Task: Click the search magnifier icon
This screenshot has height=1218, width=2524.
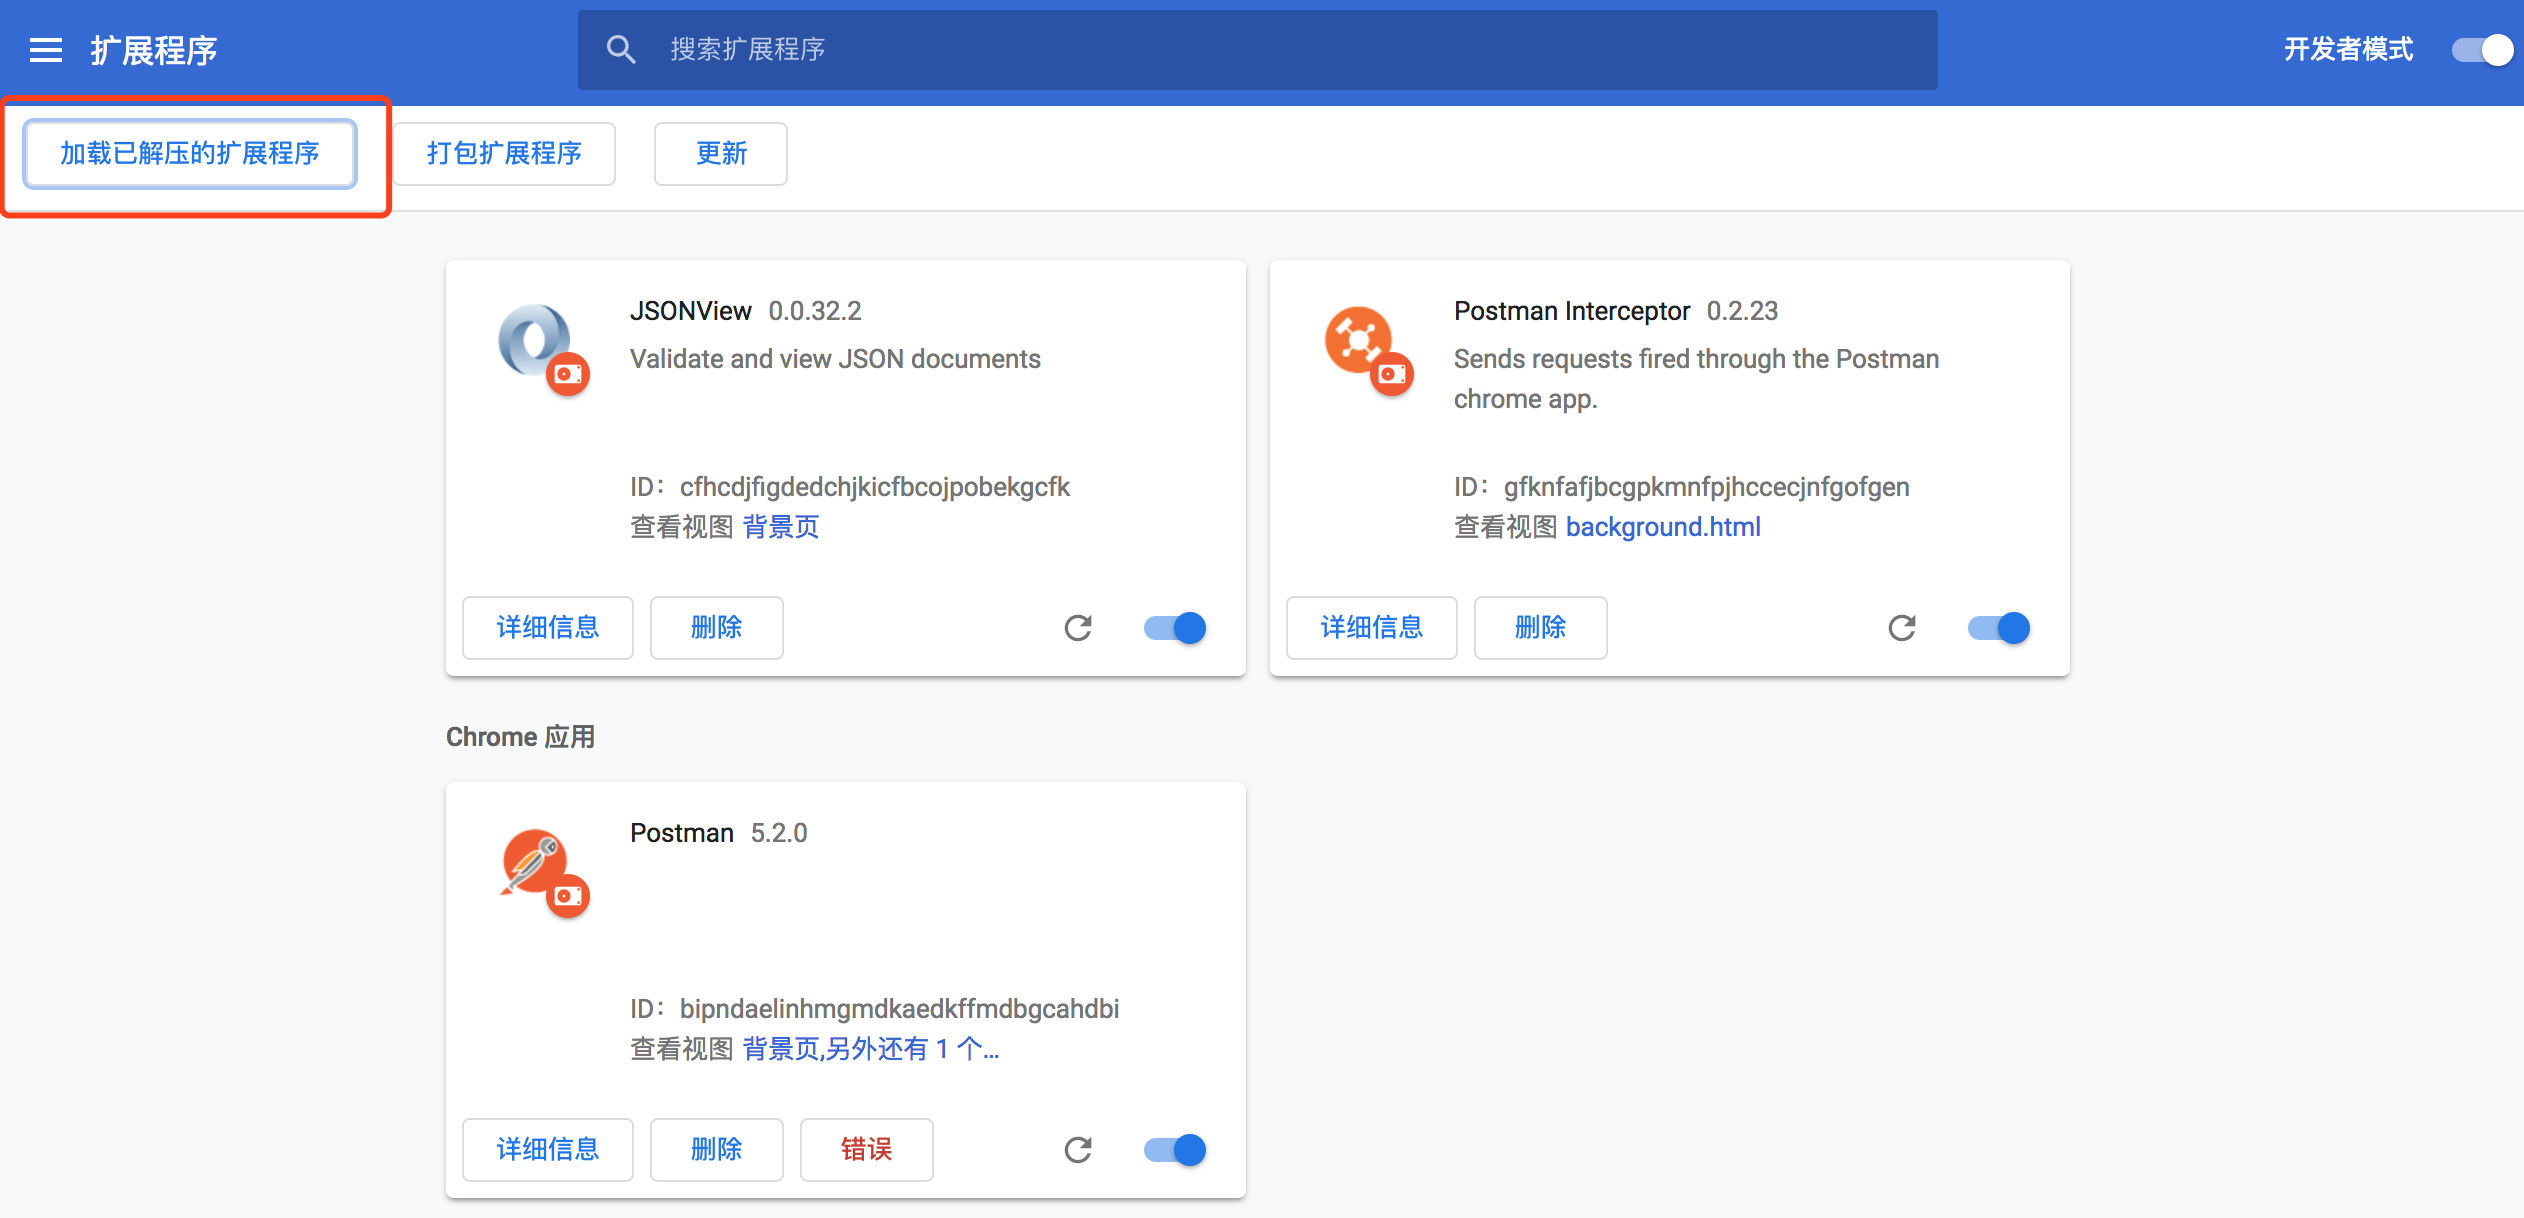Action: 621,50
